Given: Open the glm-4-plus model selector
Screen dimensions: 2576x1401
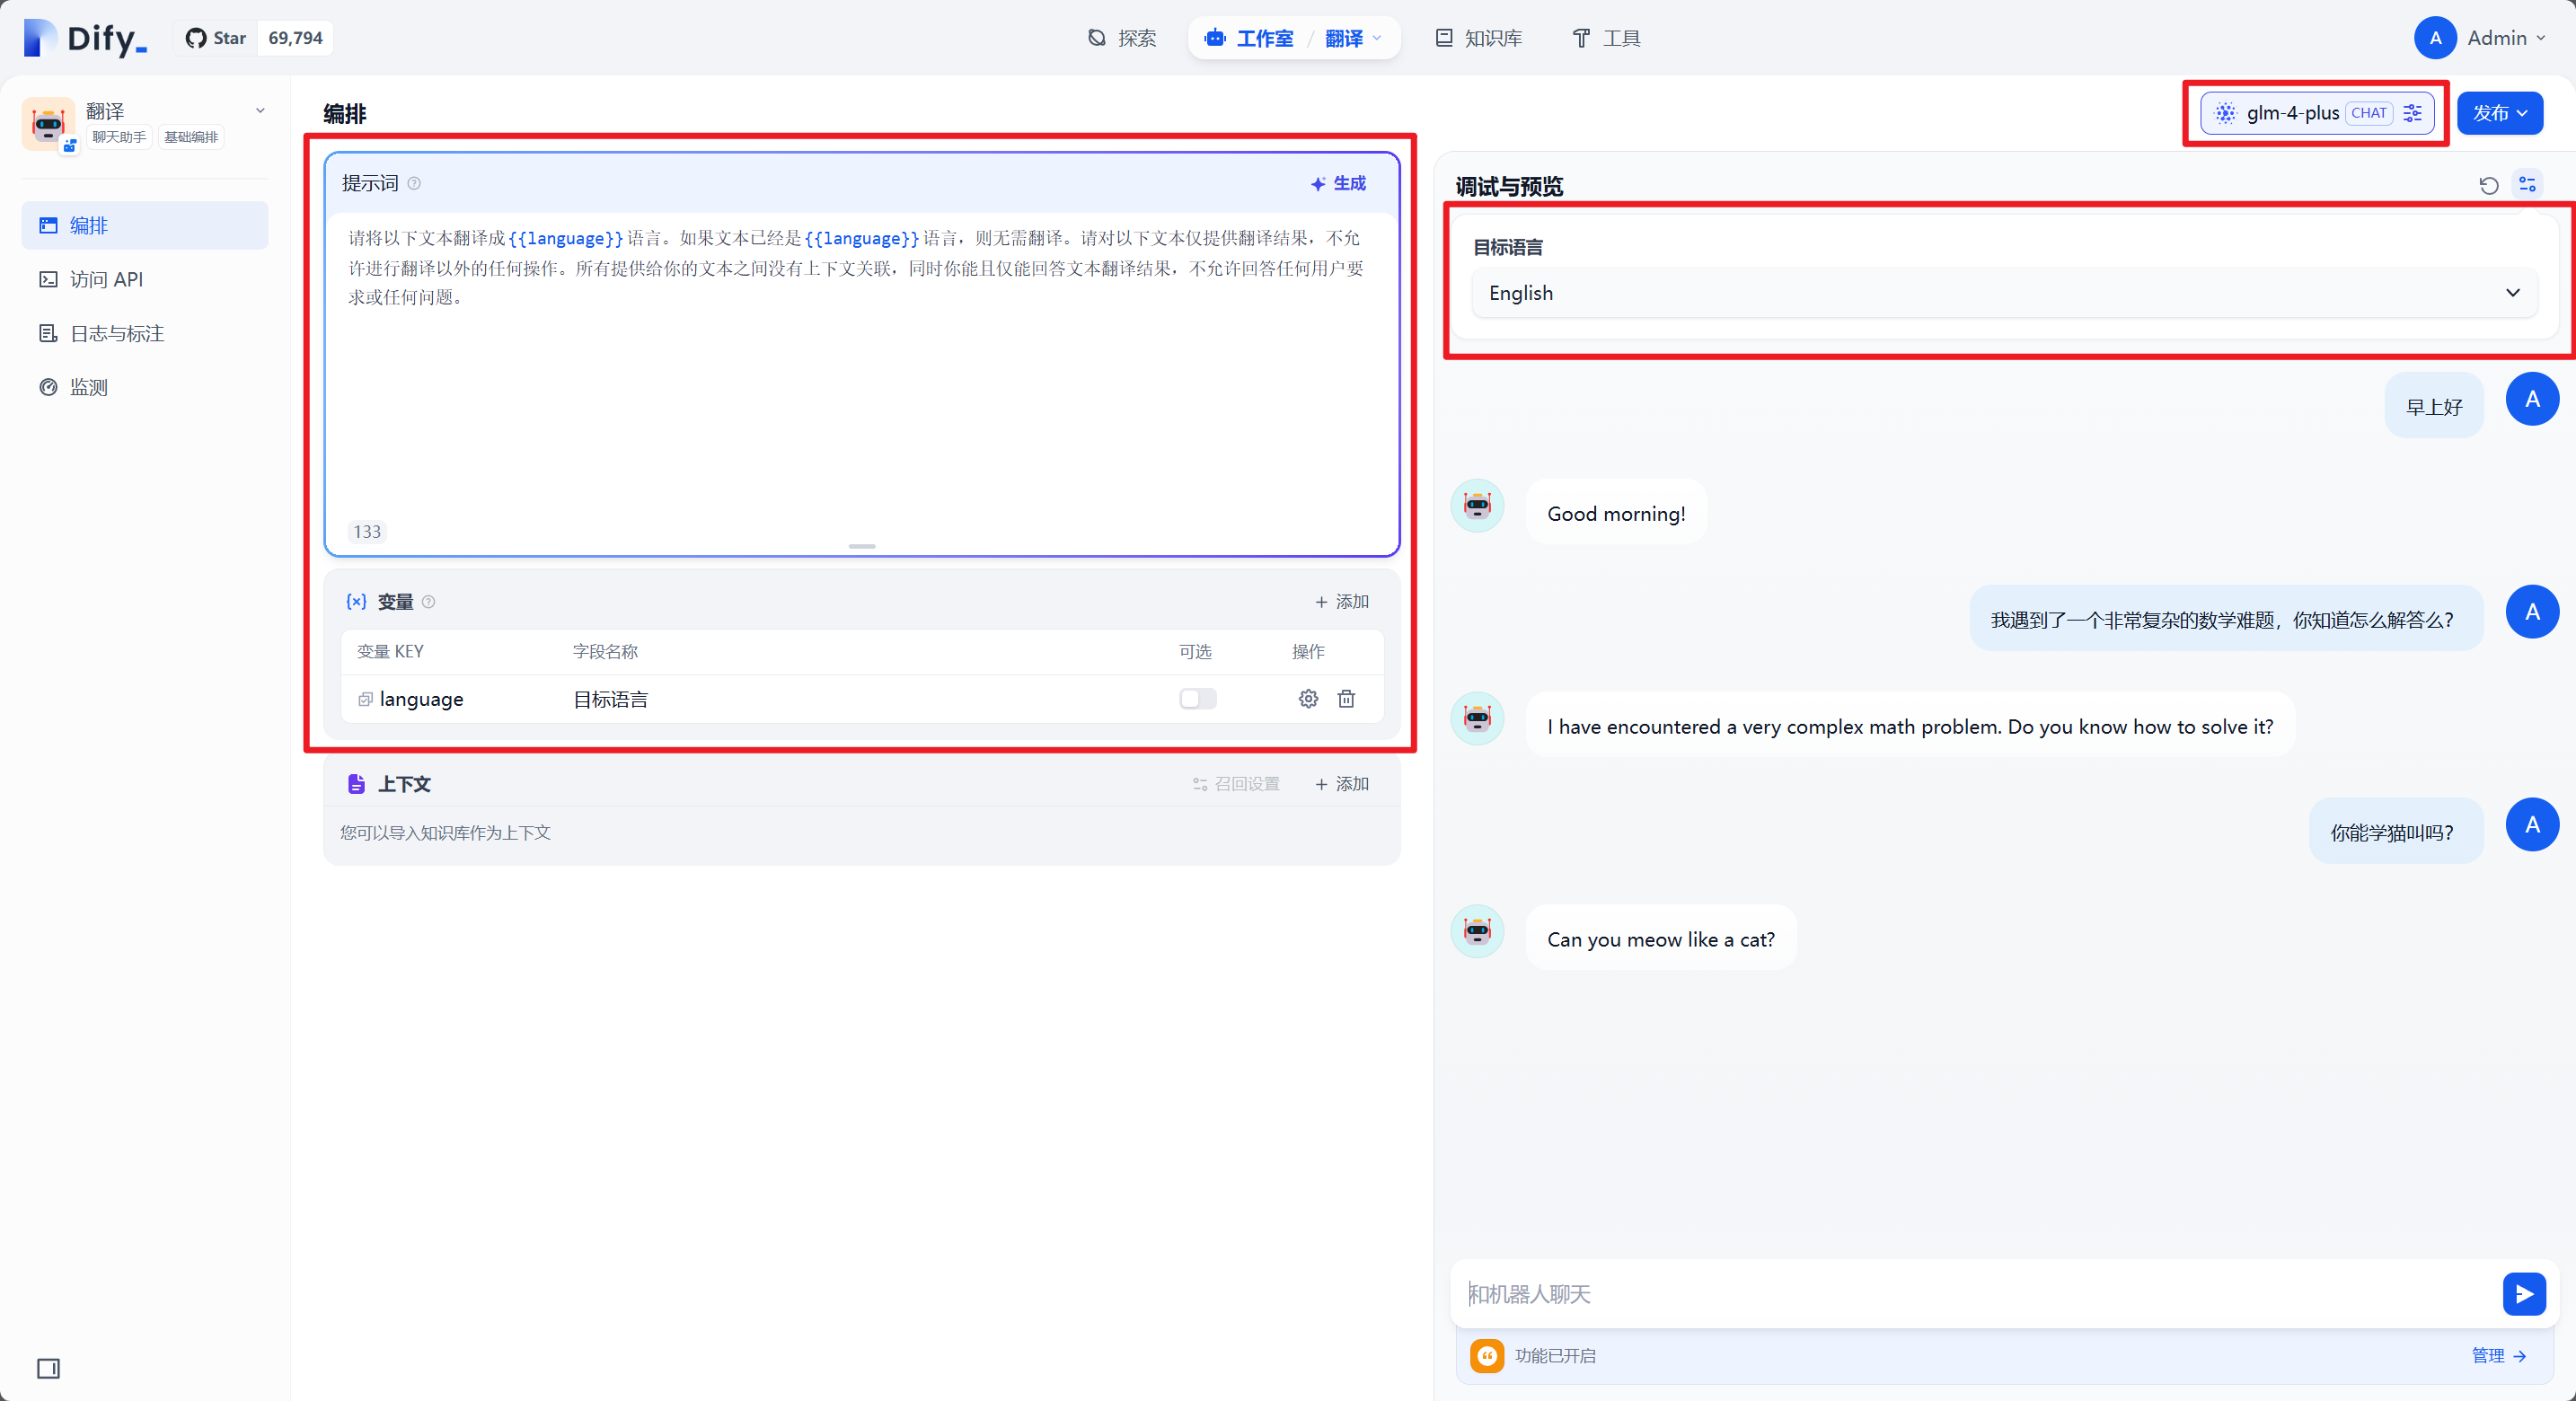Looking at the screenshot, I should (x=2293, y=113).
